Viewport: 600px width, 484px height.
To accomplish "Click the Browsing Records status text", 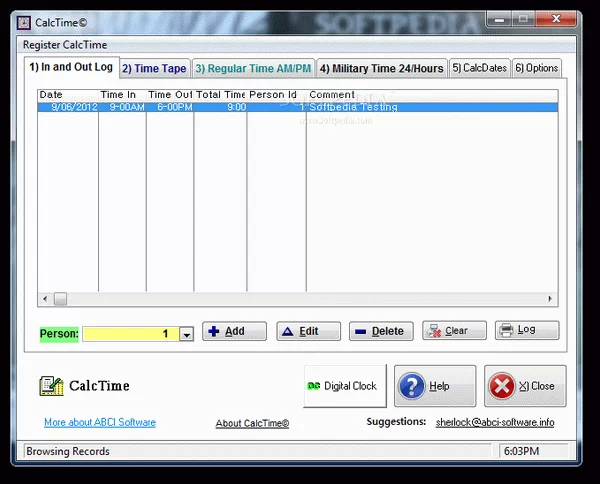I will pos(68,451).
